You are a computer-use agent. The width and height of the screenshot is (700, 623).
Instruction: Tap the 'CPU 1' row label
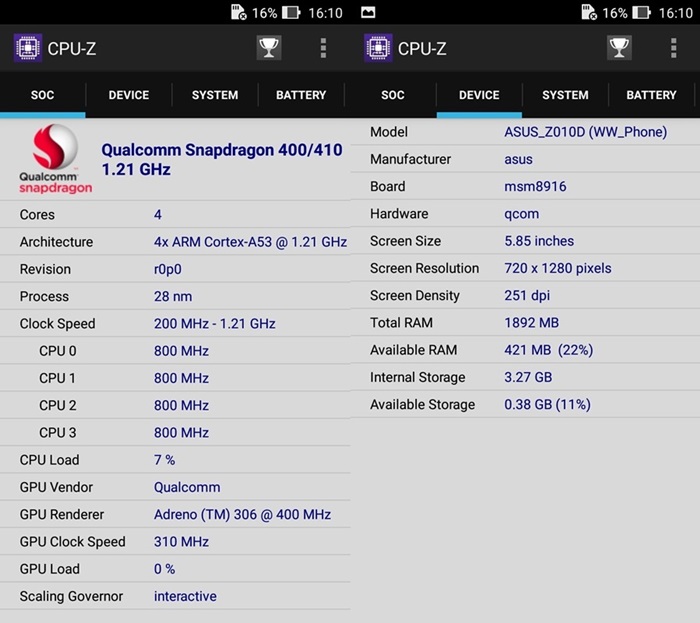pyautogui.click(x=57, y=378)
